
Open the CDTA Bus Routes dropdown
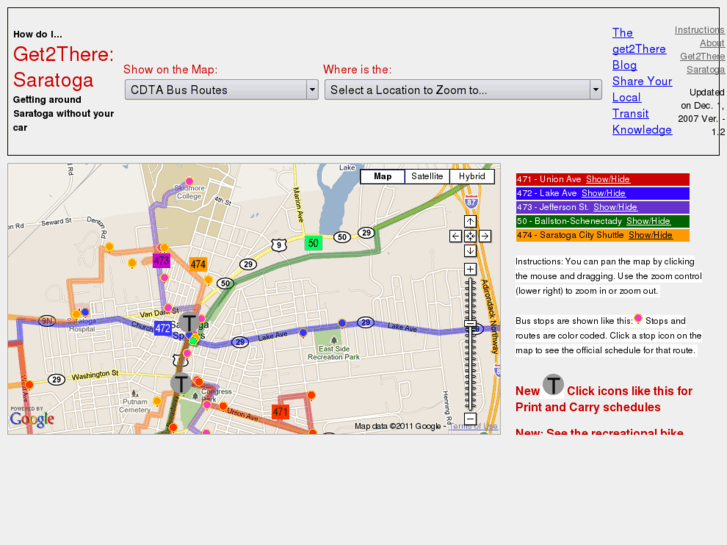222,90
